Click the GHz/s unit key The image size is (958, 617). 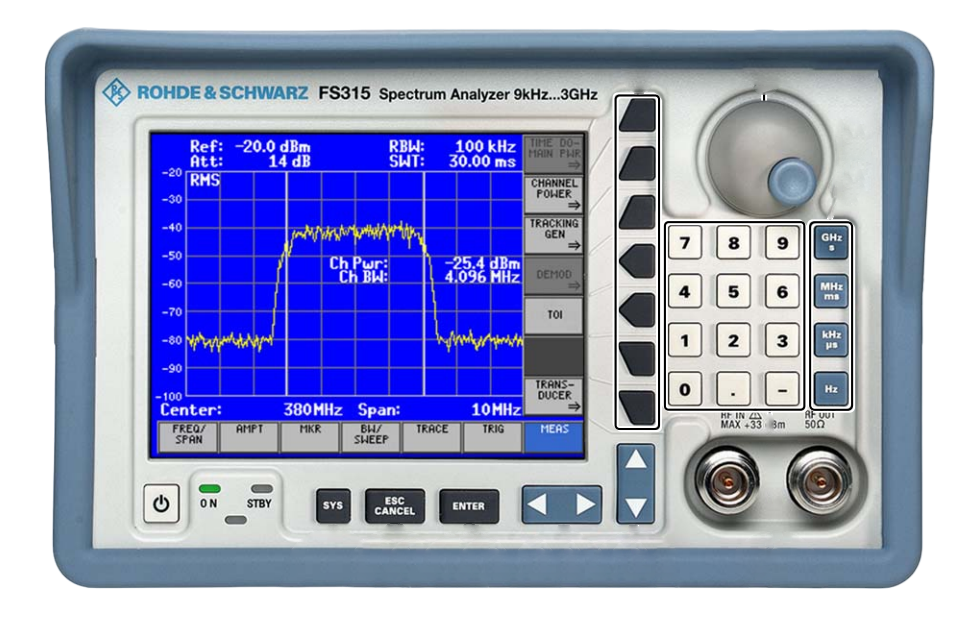tap(831, 243)
